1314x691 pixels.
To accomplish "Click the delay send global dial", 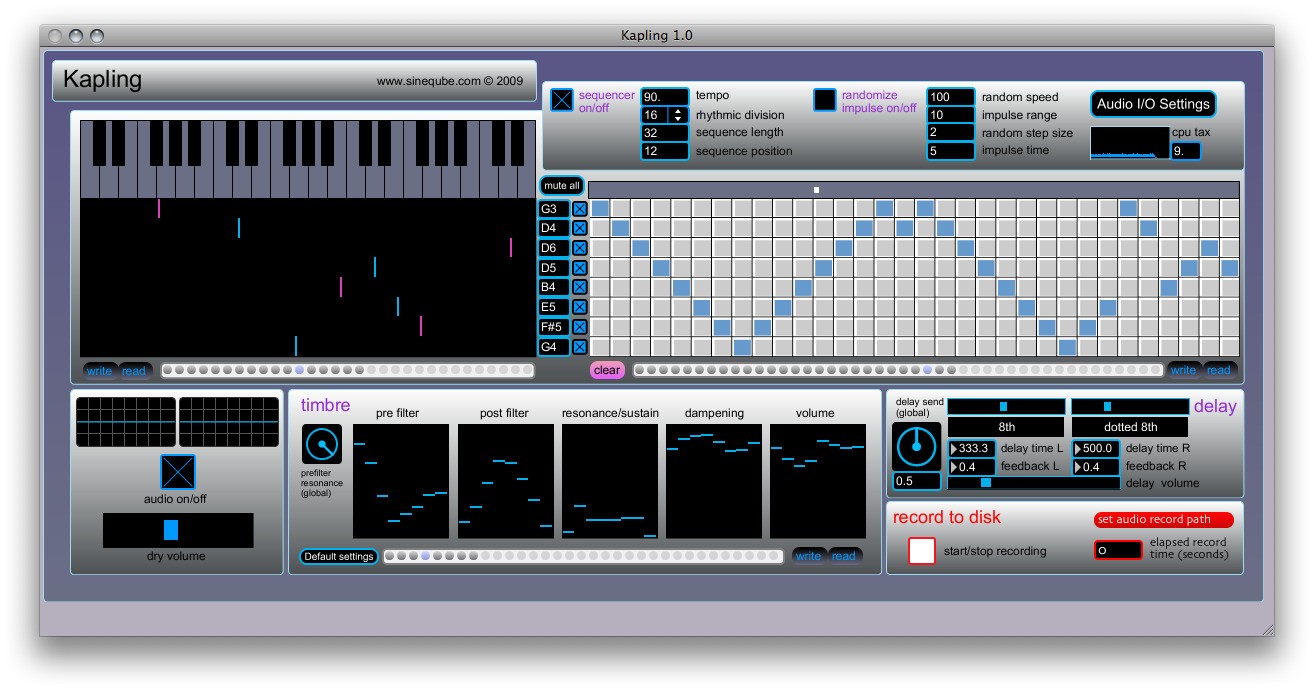I will pos(917,446).
